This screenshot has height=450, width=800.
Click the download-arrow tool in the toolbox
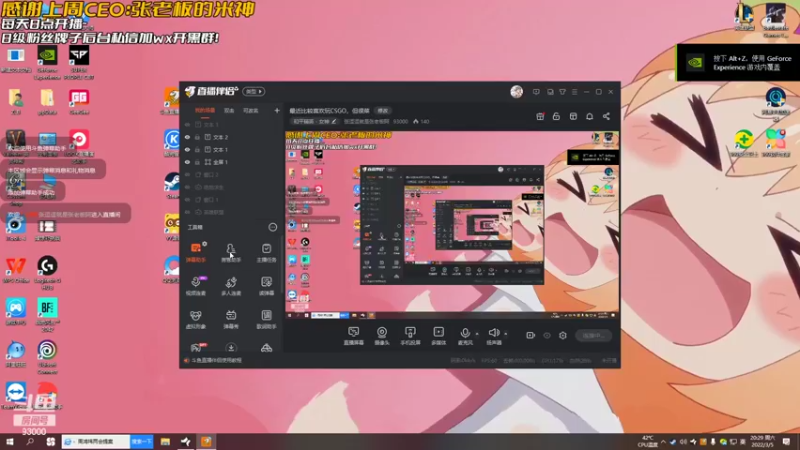pyautogui.click(x=231, y=348)
